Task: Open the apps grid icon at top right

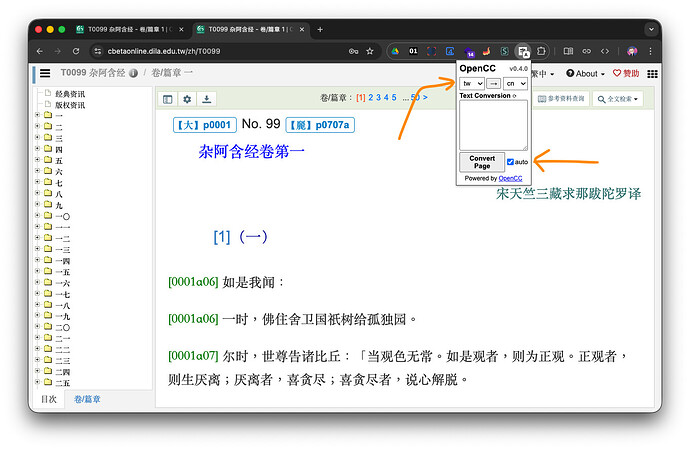Action: pos(652,73)
